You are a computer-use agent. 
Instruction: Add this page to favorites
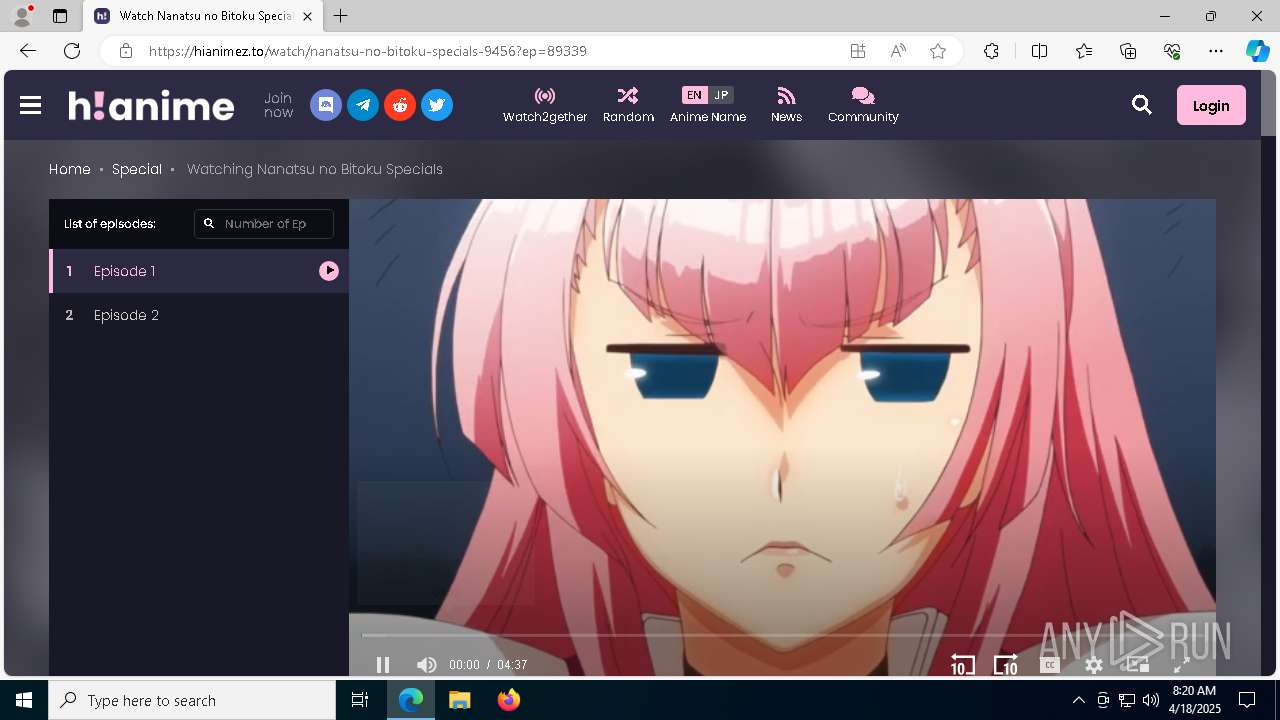[938, 51]
